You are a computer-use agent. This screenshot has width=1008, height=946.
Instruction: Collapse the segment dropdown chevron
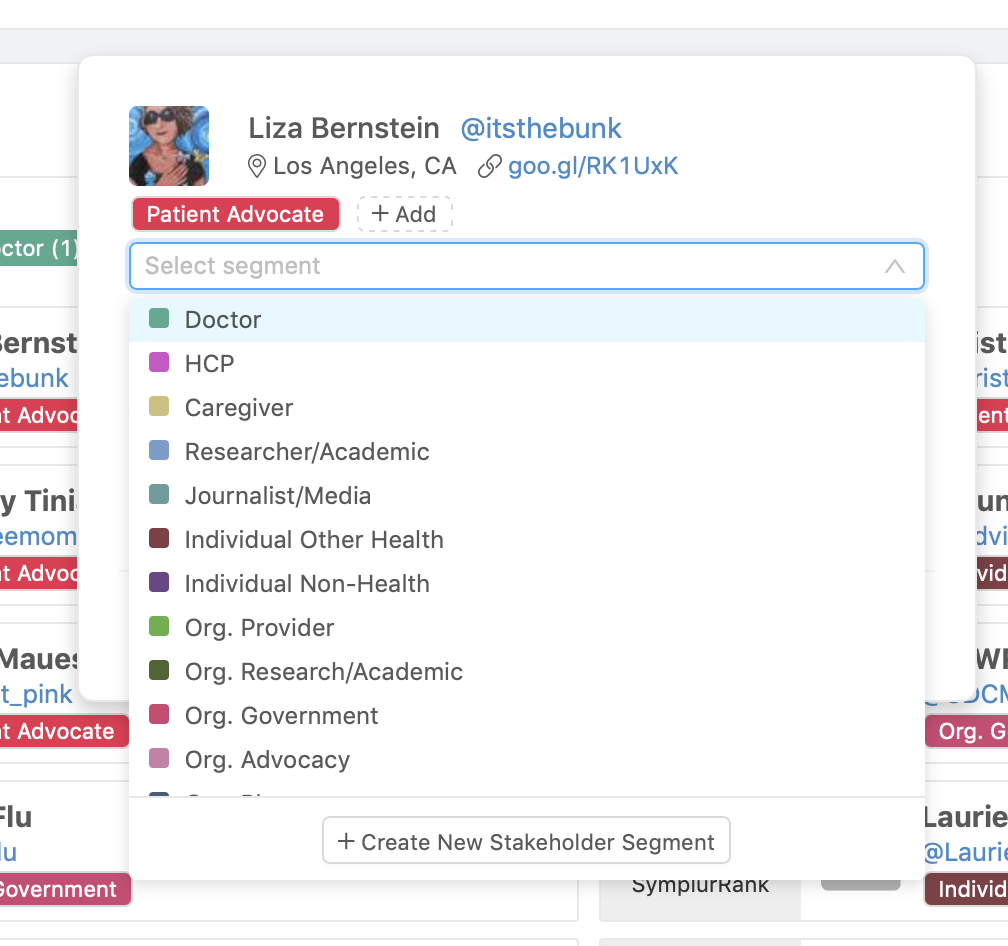point(894,266)
